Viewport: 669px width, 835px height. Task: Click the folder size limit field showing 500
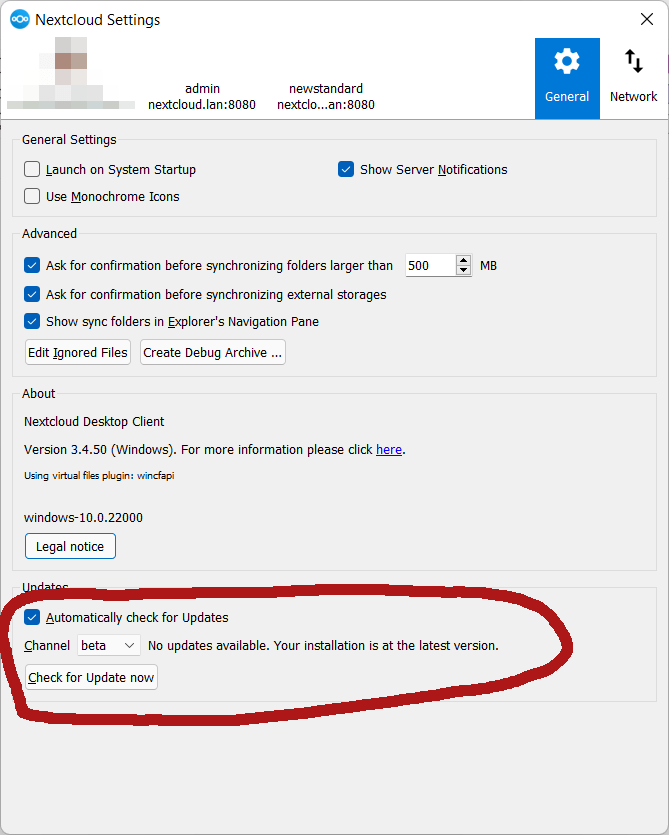(430, 265)
